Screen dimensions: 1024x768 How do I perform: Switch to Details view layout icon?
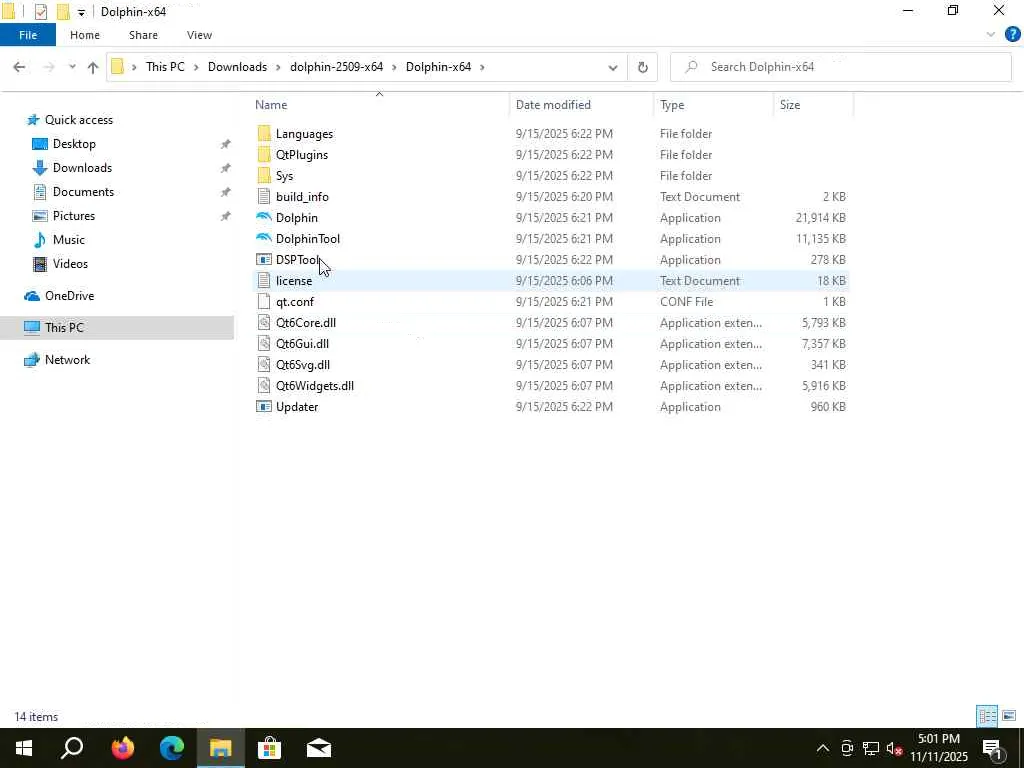click(987, 716)
